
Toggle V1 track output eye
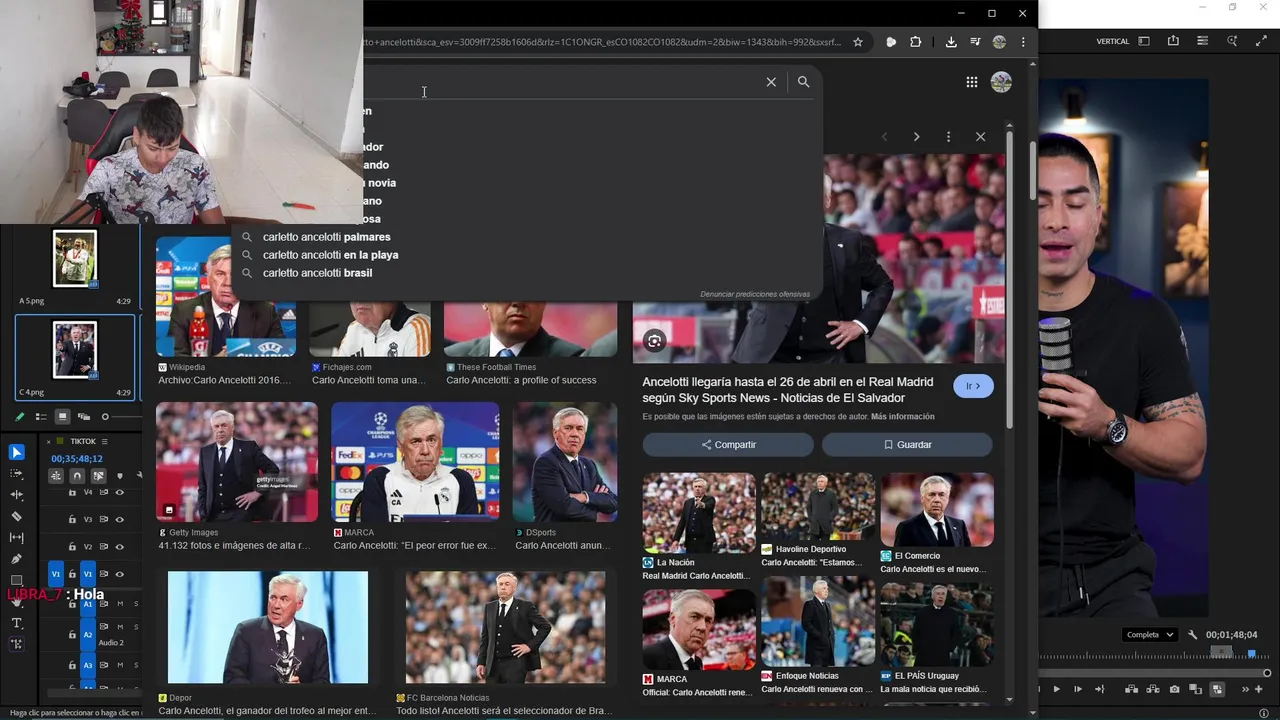[120, 574]
